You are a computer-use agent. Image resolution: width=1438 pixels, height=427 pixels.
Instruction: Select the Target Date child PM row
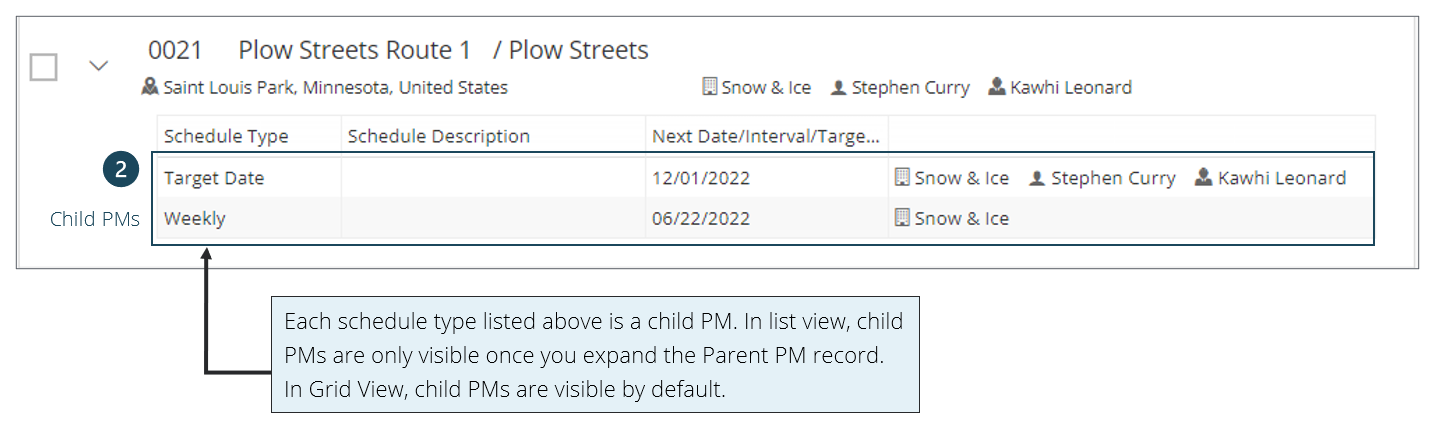pos(214,178)
